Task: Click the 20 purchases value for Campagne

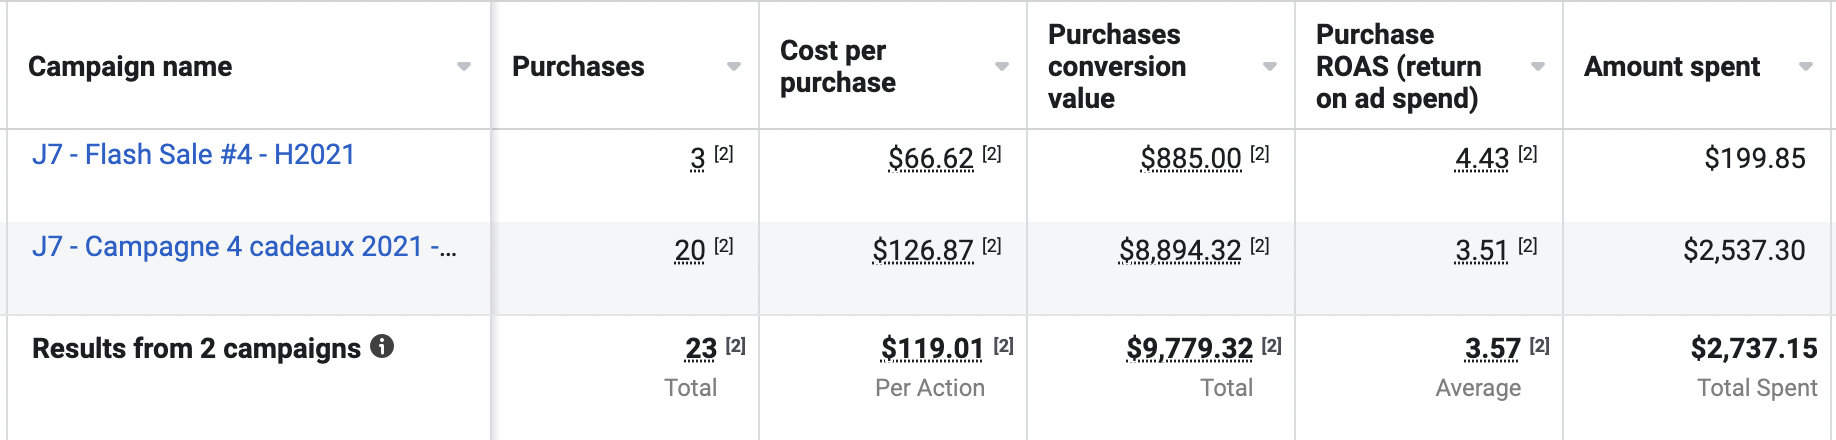Action: click(690, 250)
